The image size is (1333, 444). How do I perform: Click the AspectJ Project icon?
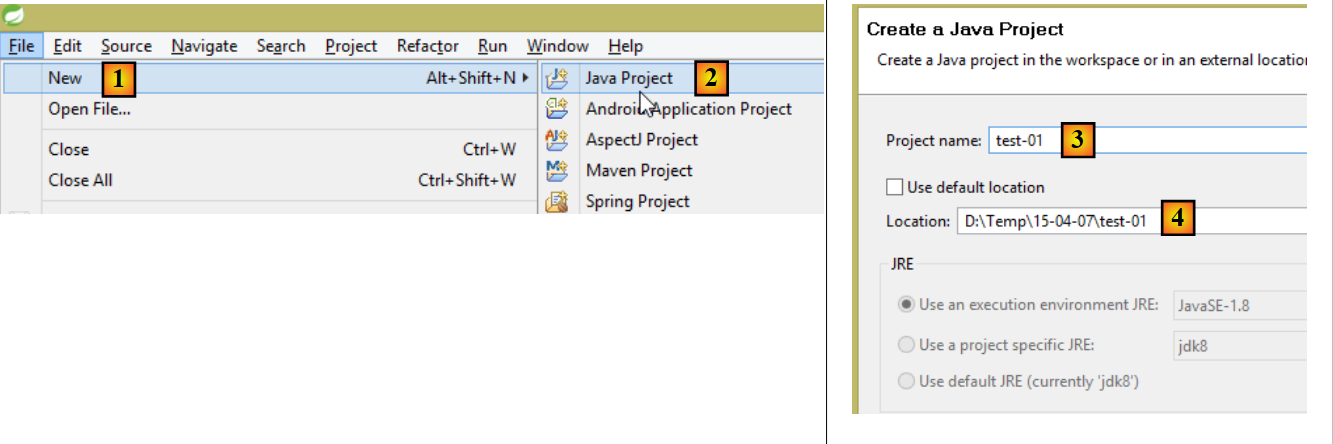point(556,140)
